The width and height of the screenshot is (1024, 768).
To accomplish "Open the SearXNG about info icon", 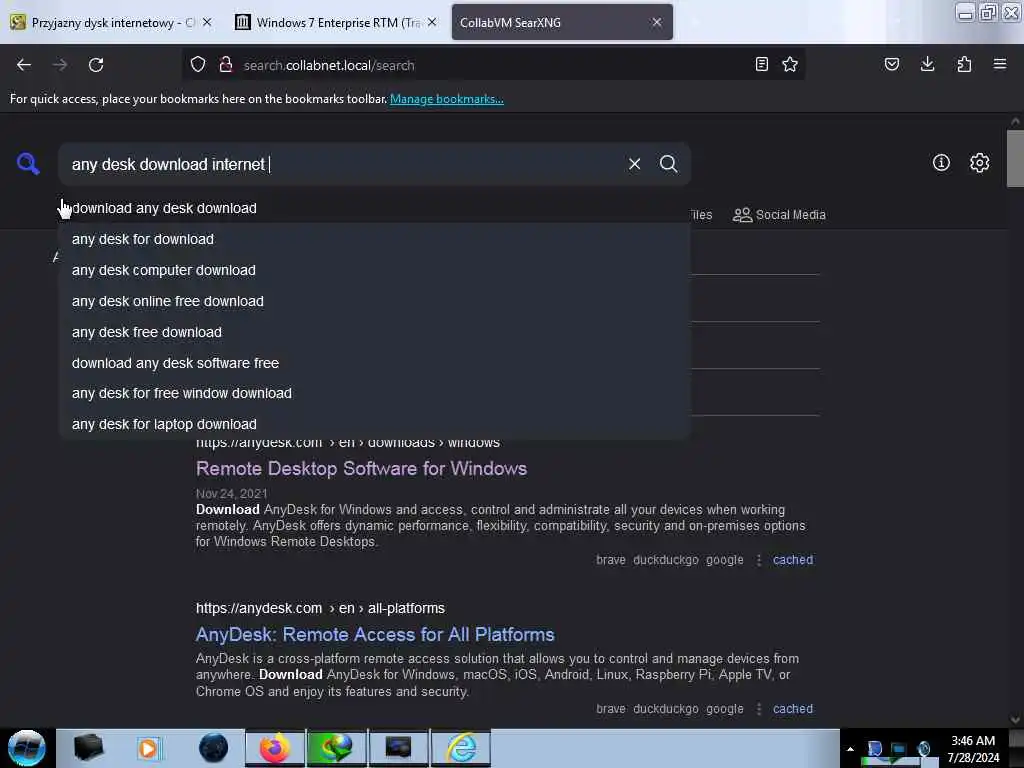I will [941, 163].
